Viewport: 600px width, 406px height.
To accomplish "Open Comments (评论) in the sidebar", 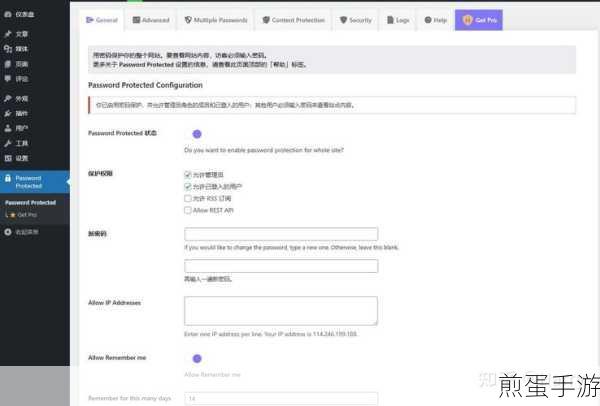I will coord(16,79).
